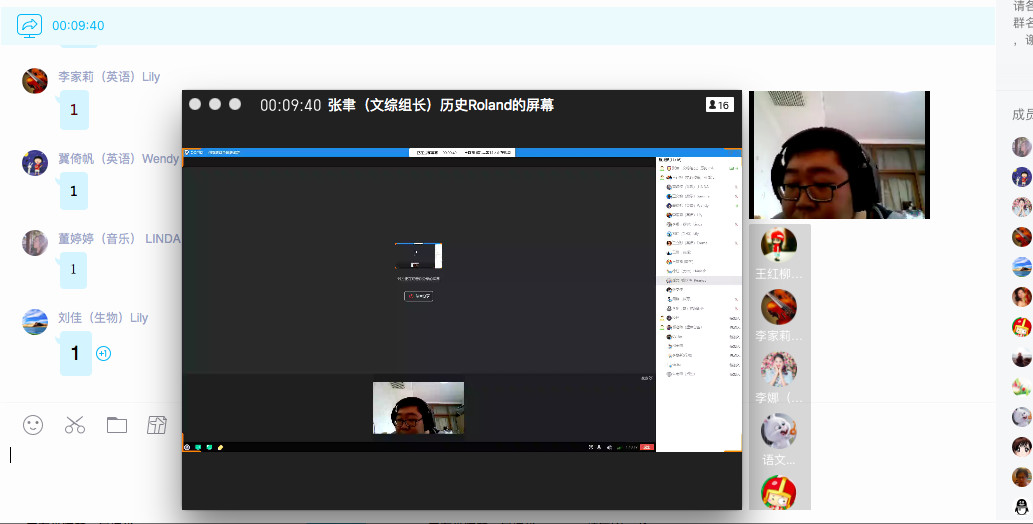Click the shared screen title 张聿 历史Roland的屏幕
The image size is (1033, 524).
[440, 105]
